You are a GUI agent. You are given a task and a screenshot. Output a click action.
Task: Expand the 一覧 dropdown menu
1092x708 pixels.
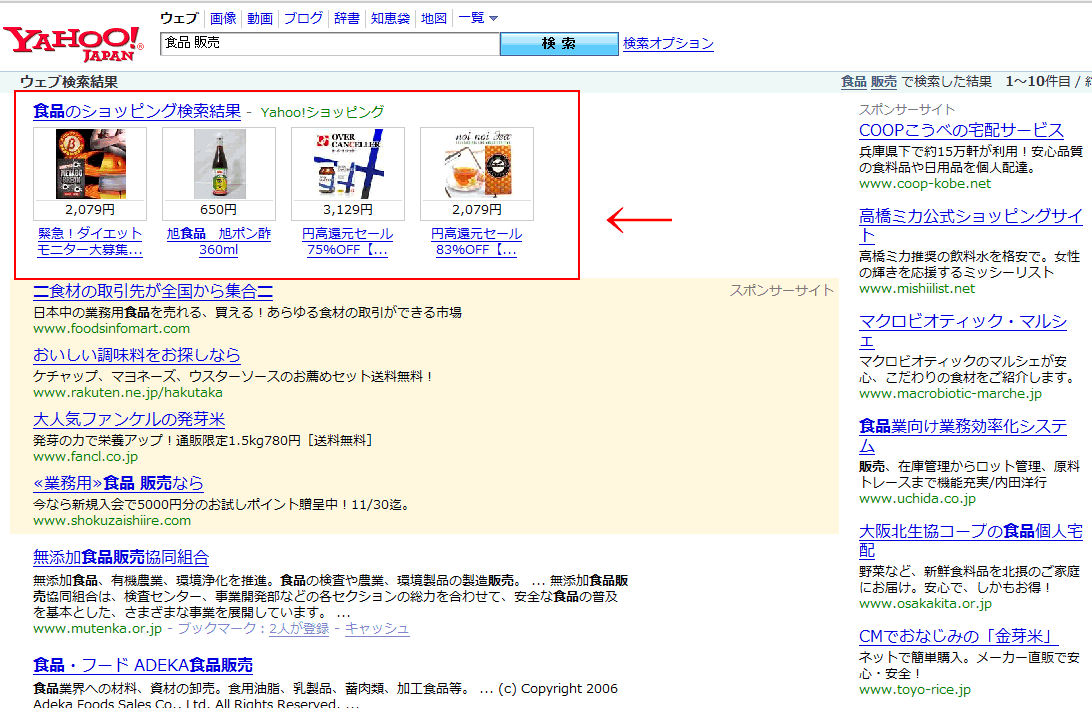click(478, 18)
